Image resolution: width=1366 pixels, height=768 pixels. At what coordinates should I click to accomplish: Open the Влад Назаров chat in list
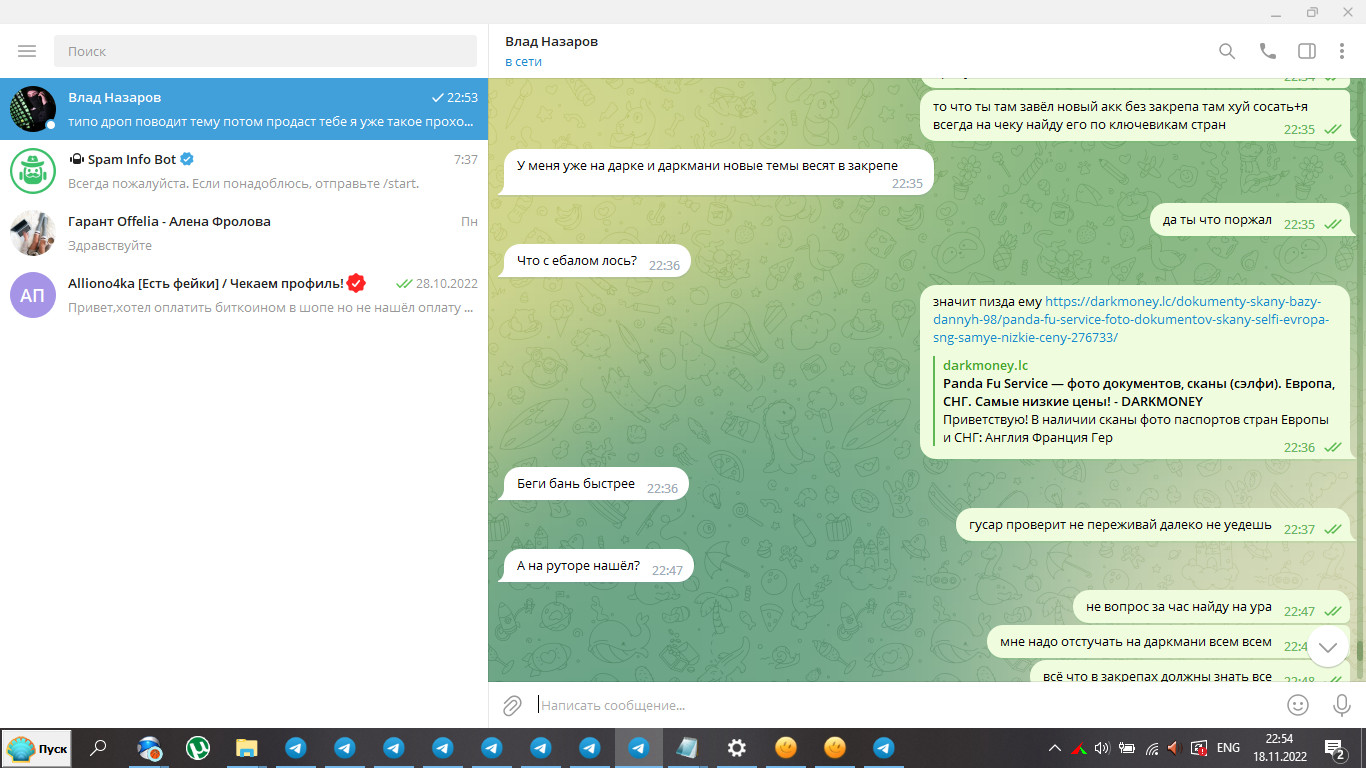tap(244, 109)
